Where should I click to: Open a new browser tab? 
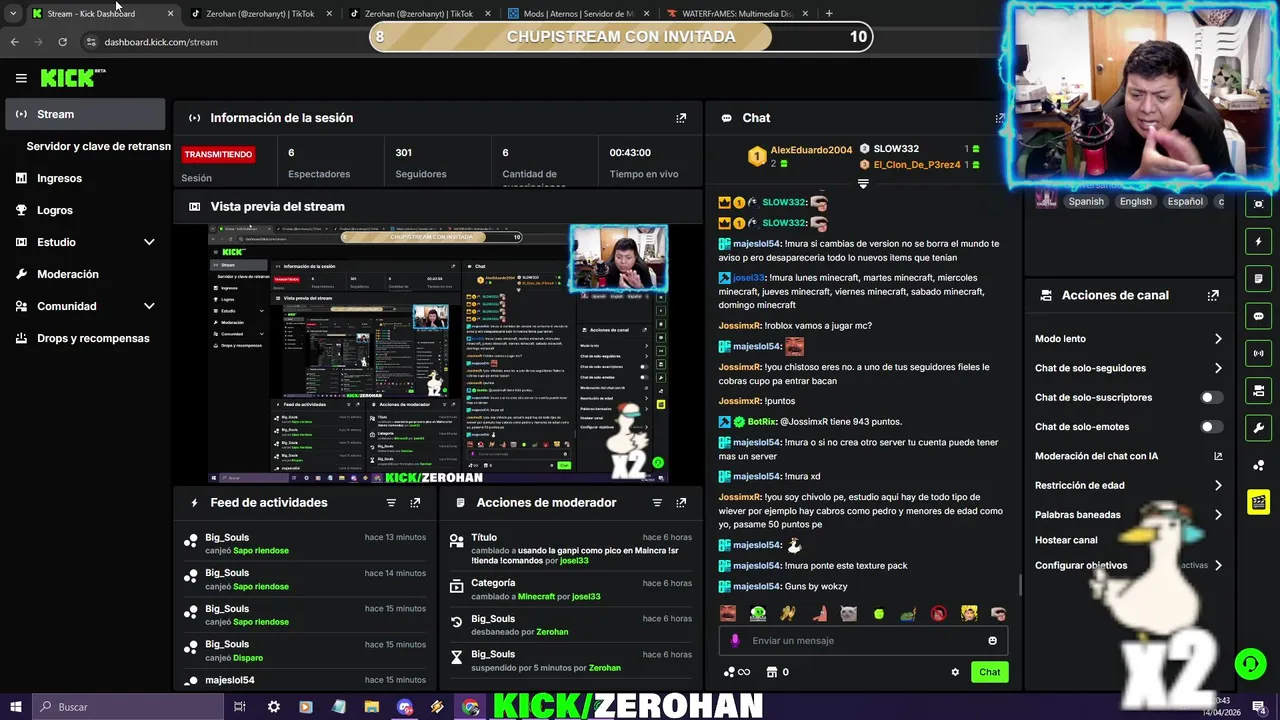click(829, 13)
